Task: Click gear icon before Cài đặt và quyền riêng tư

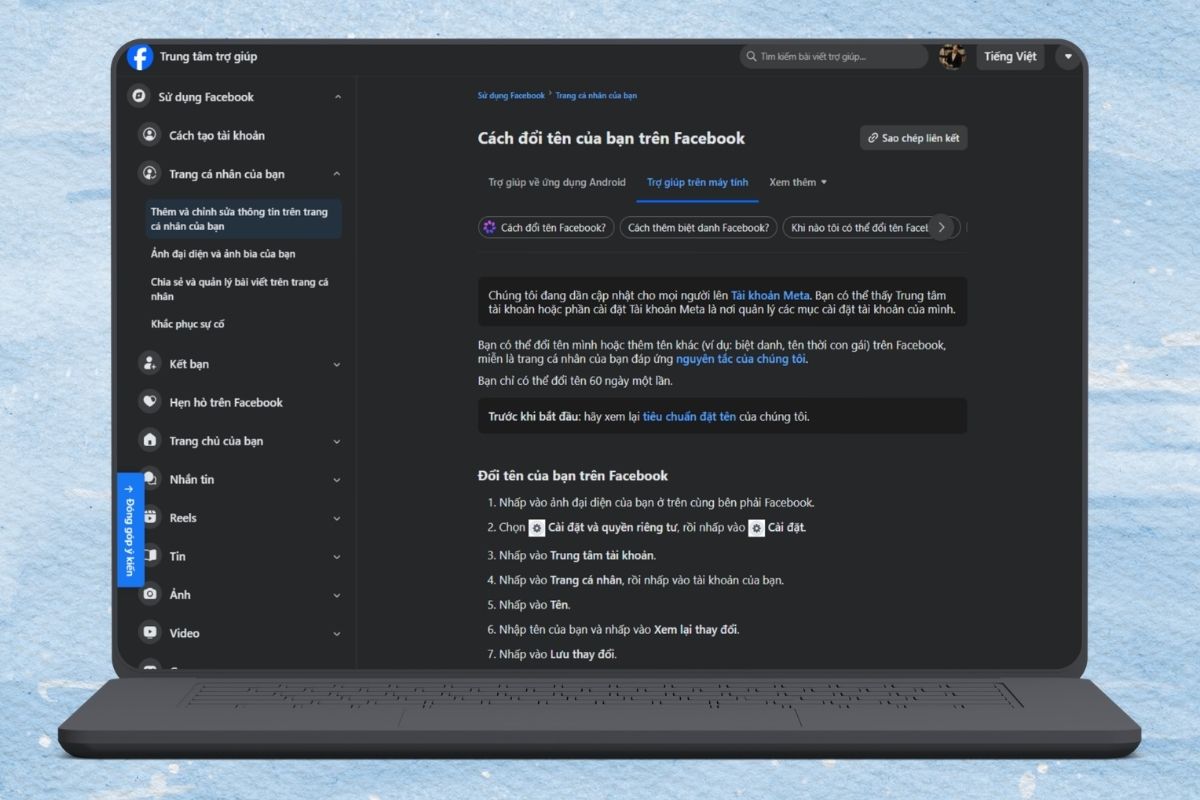Action: coord(537,528)
